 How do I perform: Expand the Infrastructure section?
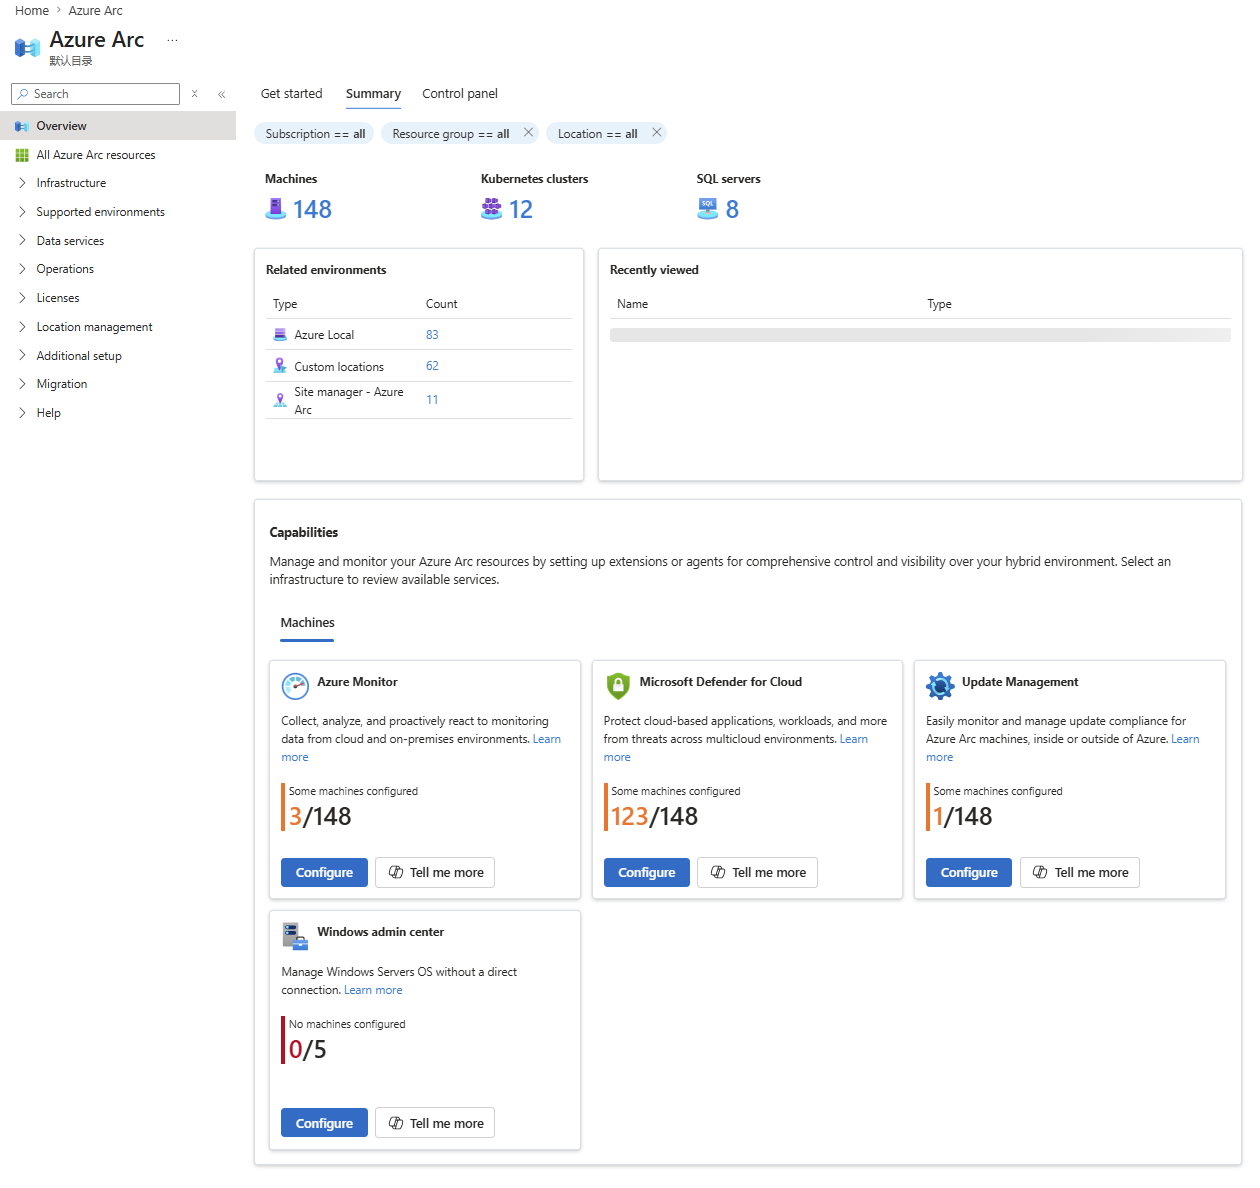[22, 183]
